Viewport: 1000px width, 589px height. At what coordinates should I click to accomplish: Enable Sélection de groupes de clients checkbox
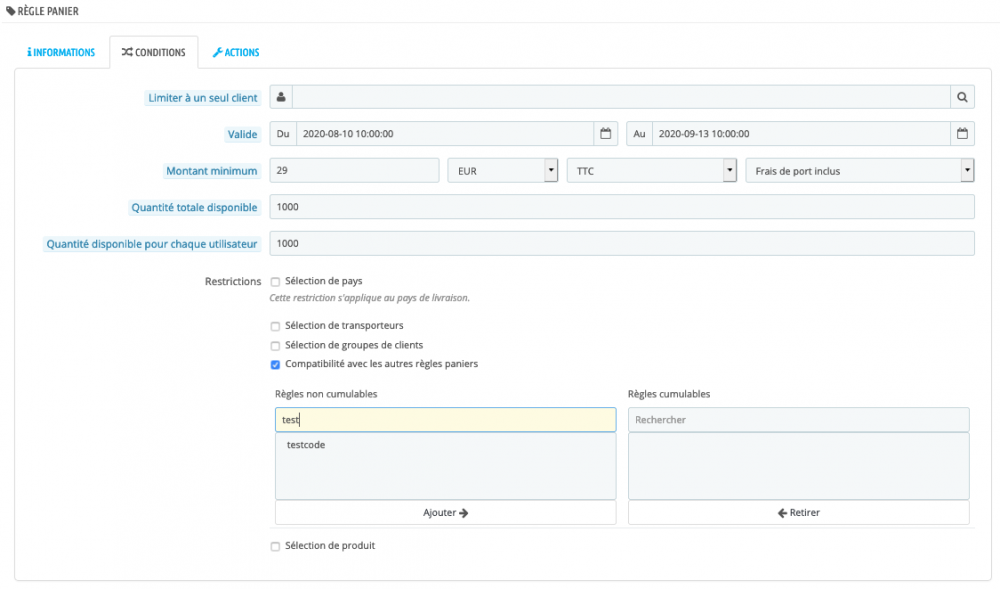pos(275,346)
